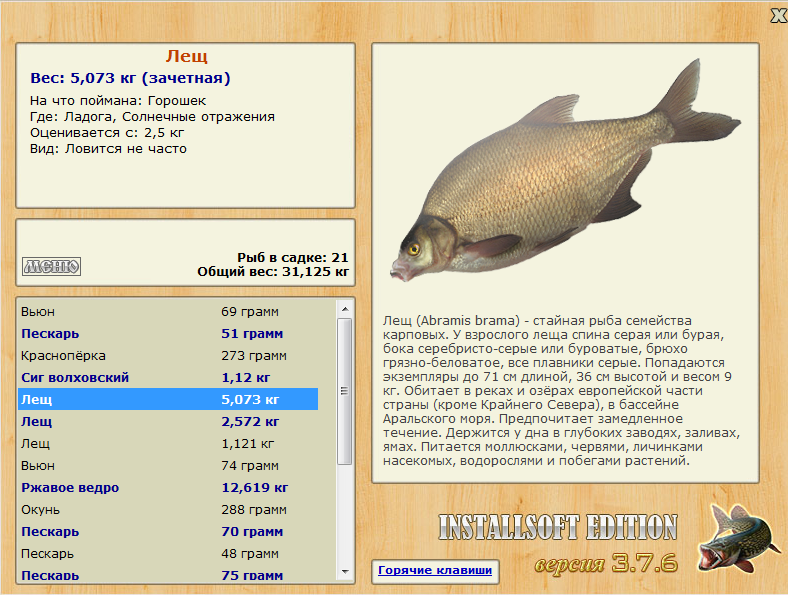Select the Вьюн 69 грамм row
This screenshot has width=788, height=595.
coord(168,312)
